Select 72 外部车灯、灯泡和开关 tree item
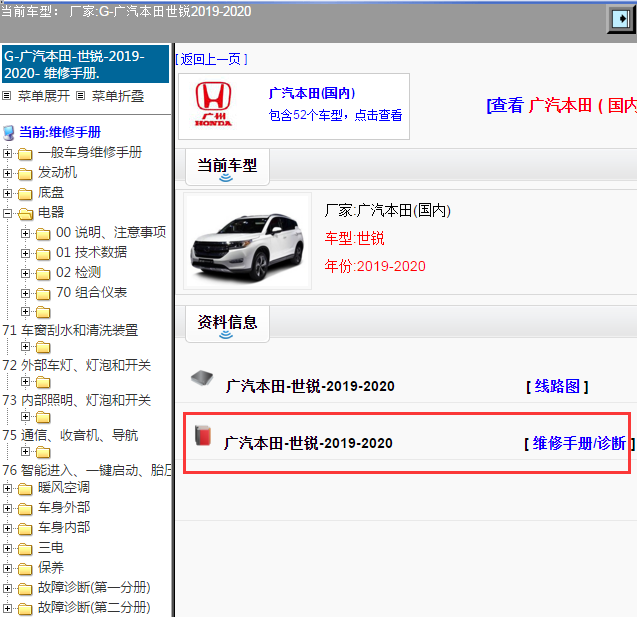Screen dimensions: 637x617 (x=76, y=365)
